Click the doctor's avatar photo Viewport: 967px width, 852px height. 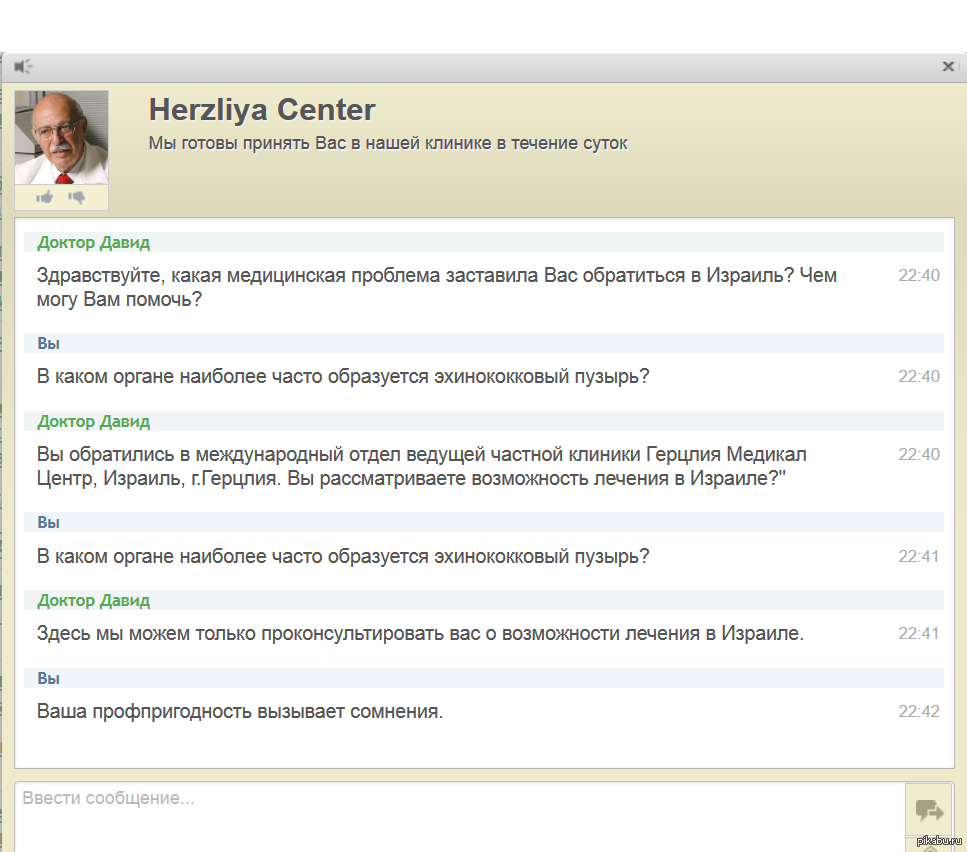61,138
